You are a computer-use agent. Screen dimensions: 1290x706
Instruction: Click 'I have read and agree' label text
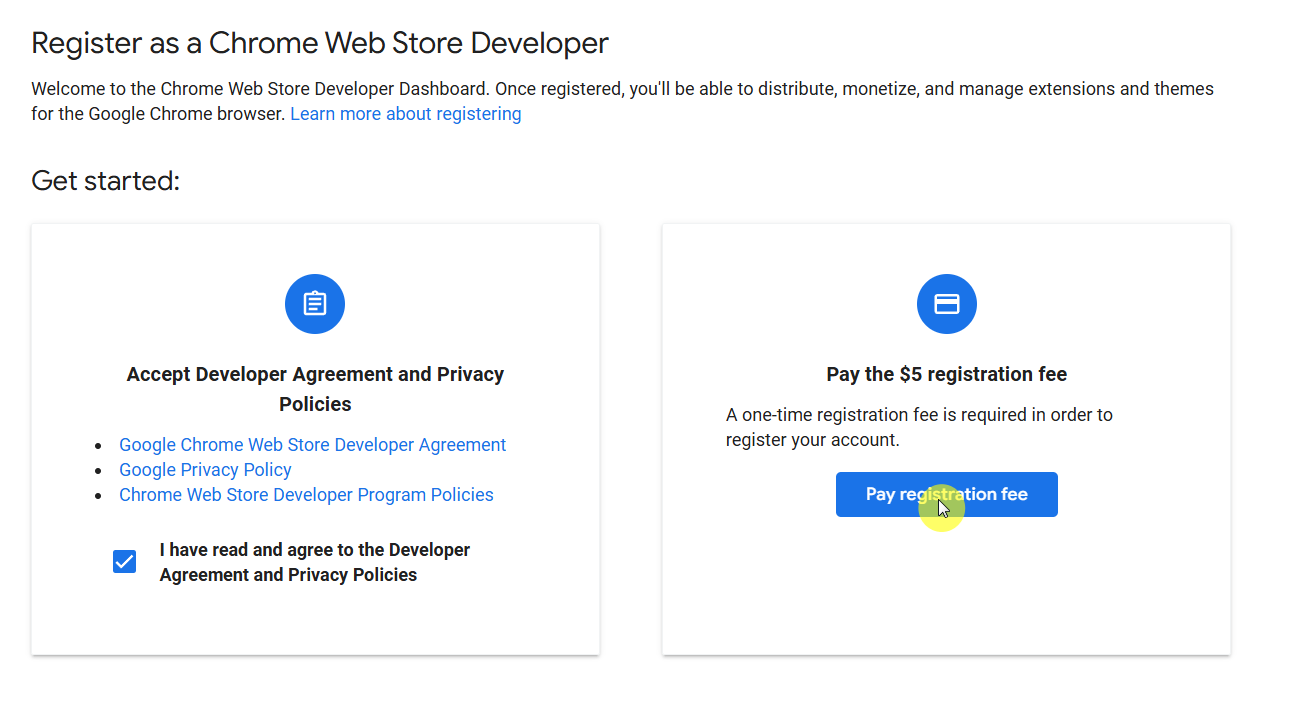click(x=314, y=562)
